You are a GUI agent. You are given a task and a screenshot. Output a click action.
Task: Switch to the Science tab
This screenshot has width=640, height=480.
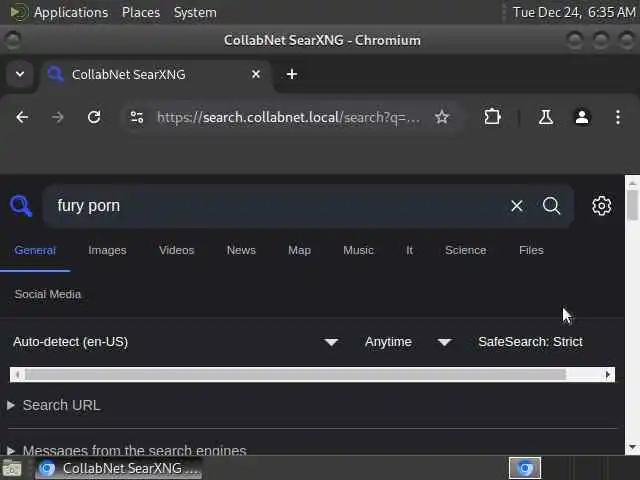466,250
